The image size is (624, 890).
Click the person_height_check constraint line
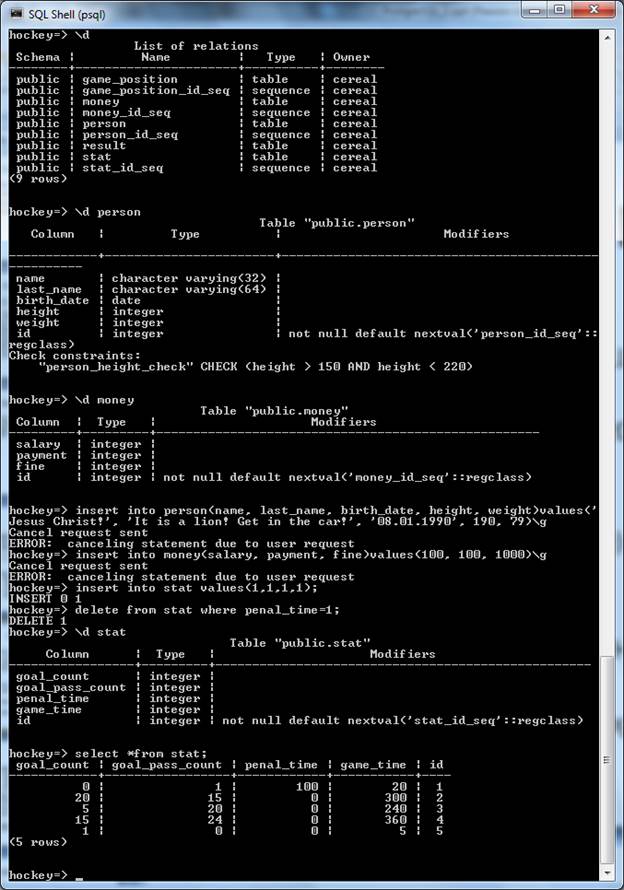pyautogui.click(x=256, y=367)
